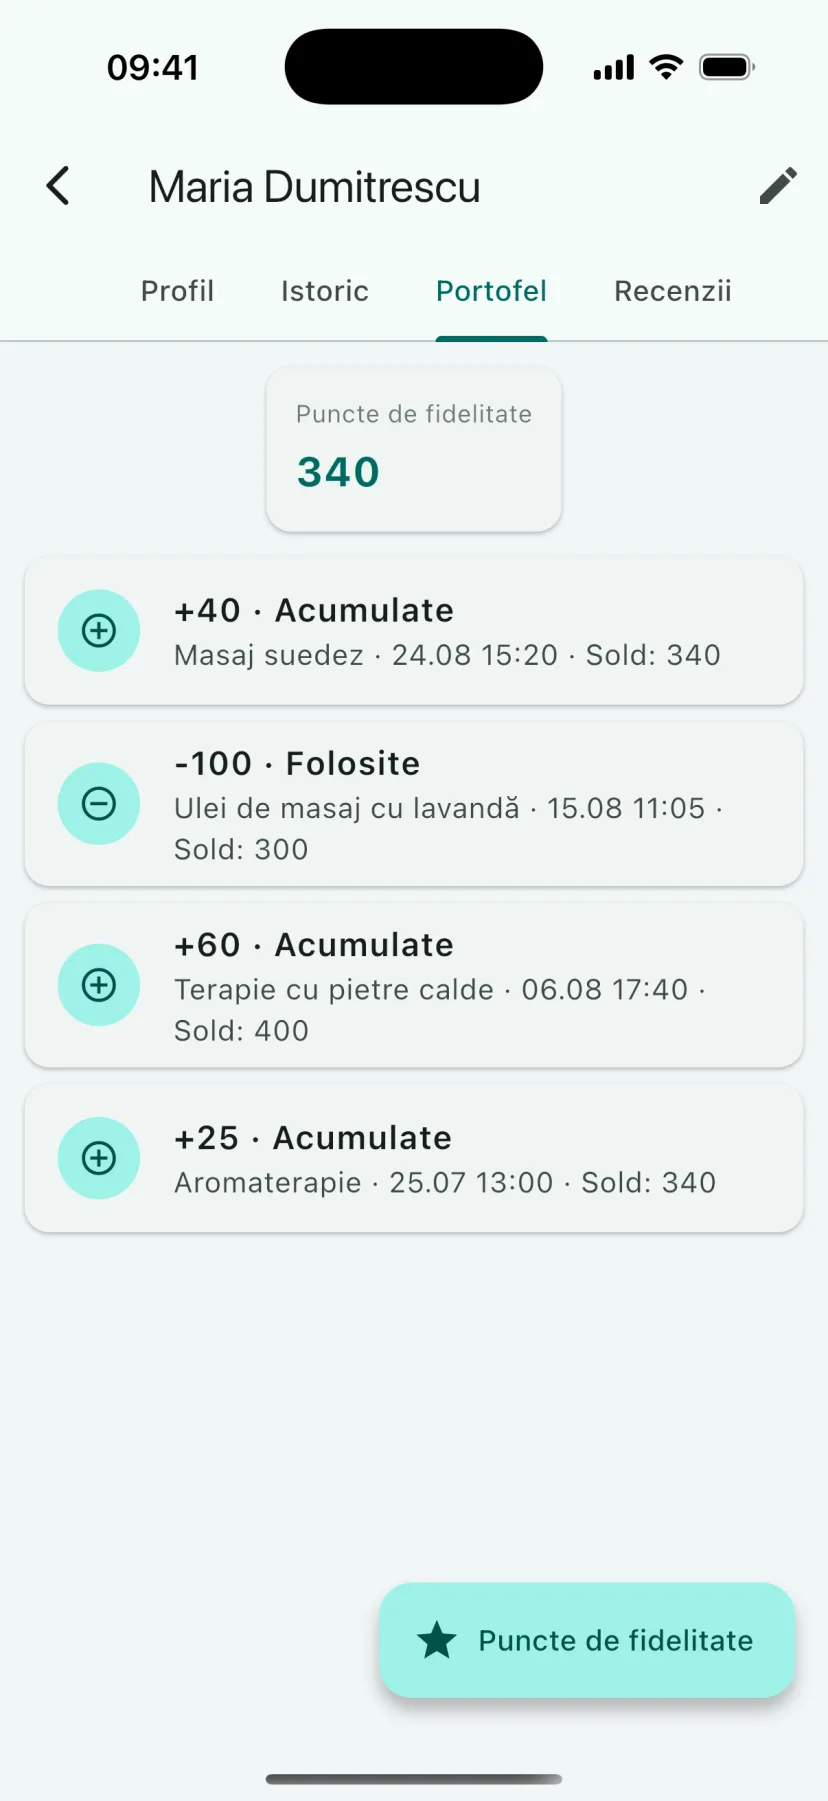
Task: Open the Istoric tab
Action: (325, 291)
